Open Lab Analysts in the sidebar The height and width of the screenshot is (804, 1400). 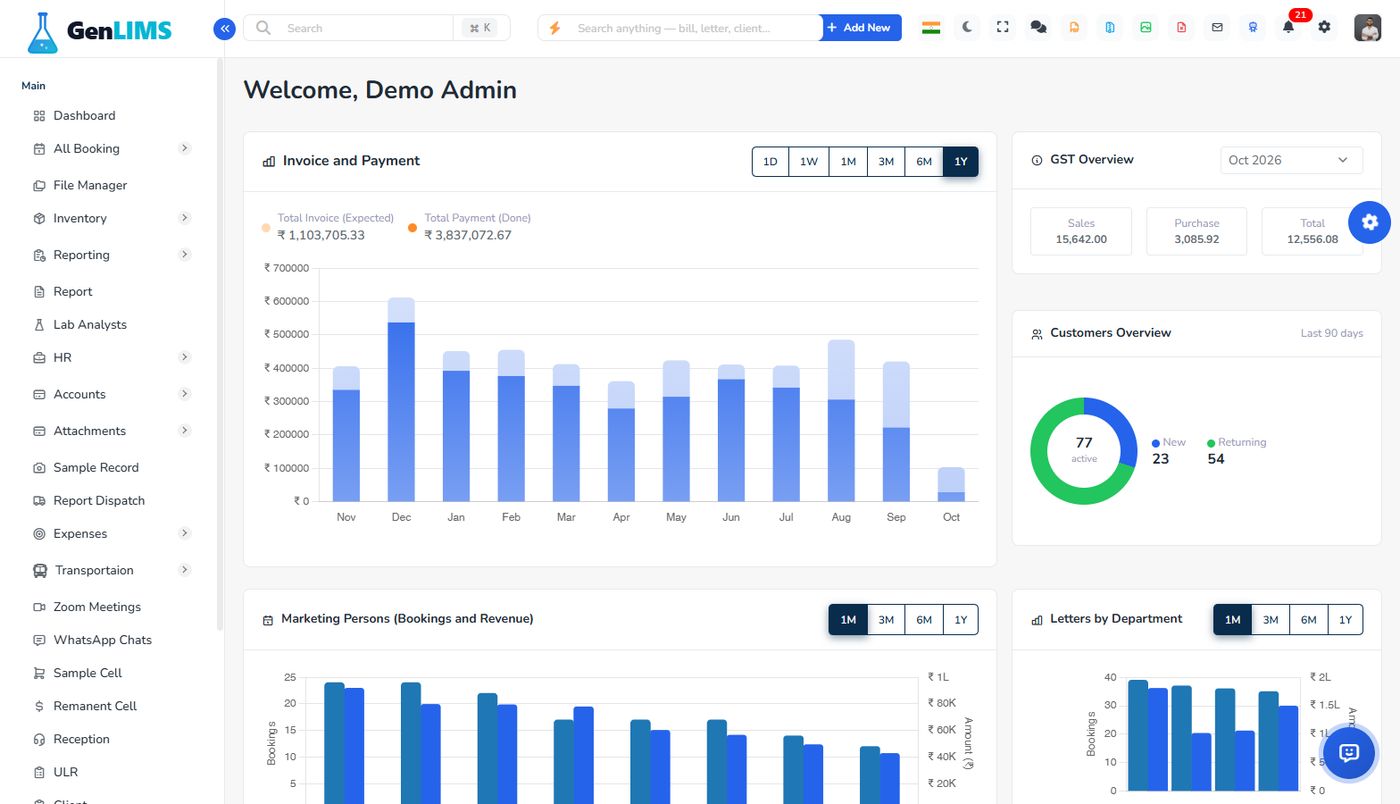(x=90, y=324)
